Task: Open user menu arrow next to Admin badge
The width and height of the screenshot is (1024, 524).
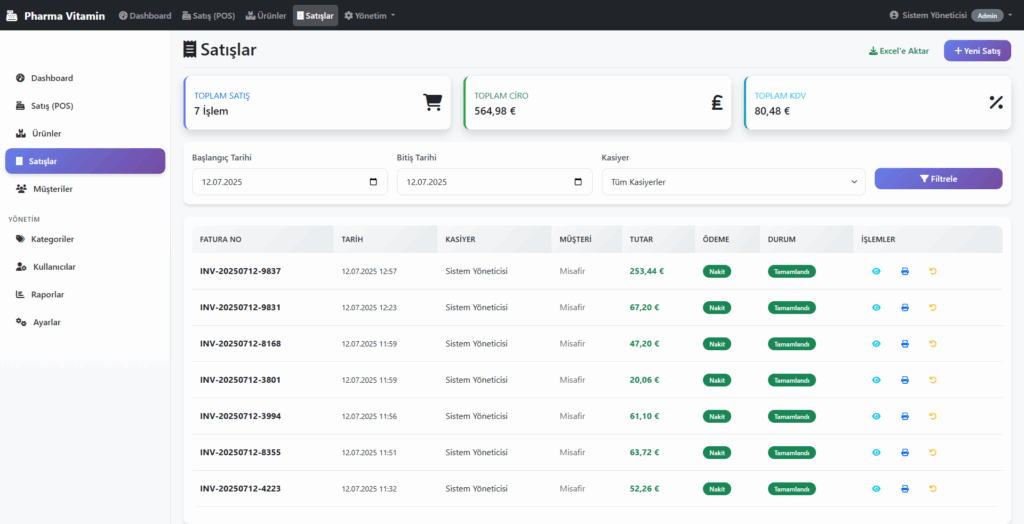Action: coord(1010,16)
